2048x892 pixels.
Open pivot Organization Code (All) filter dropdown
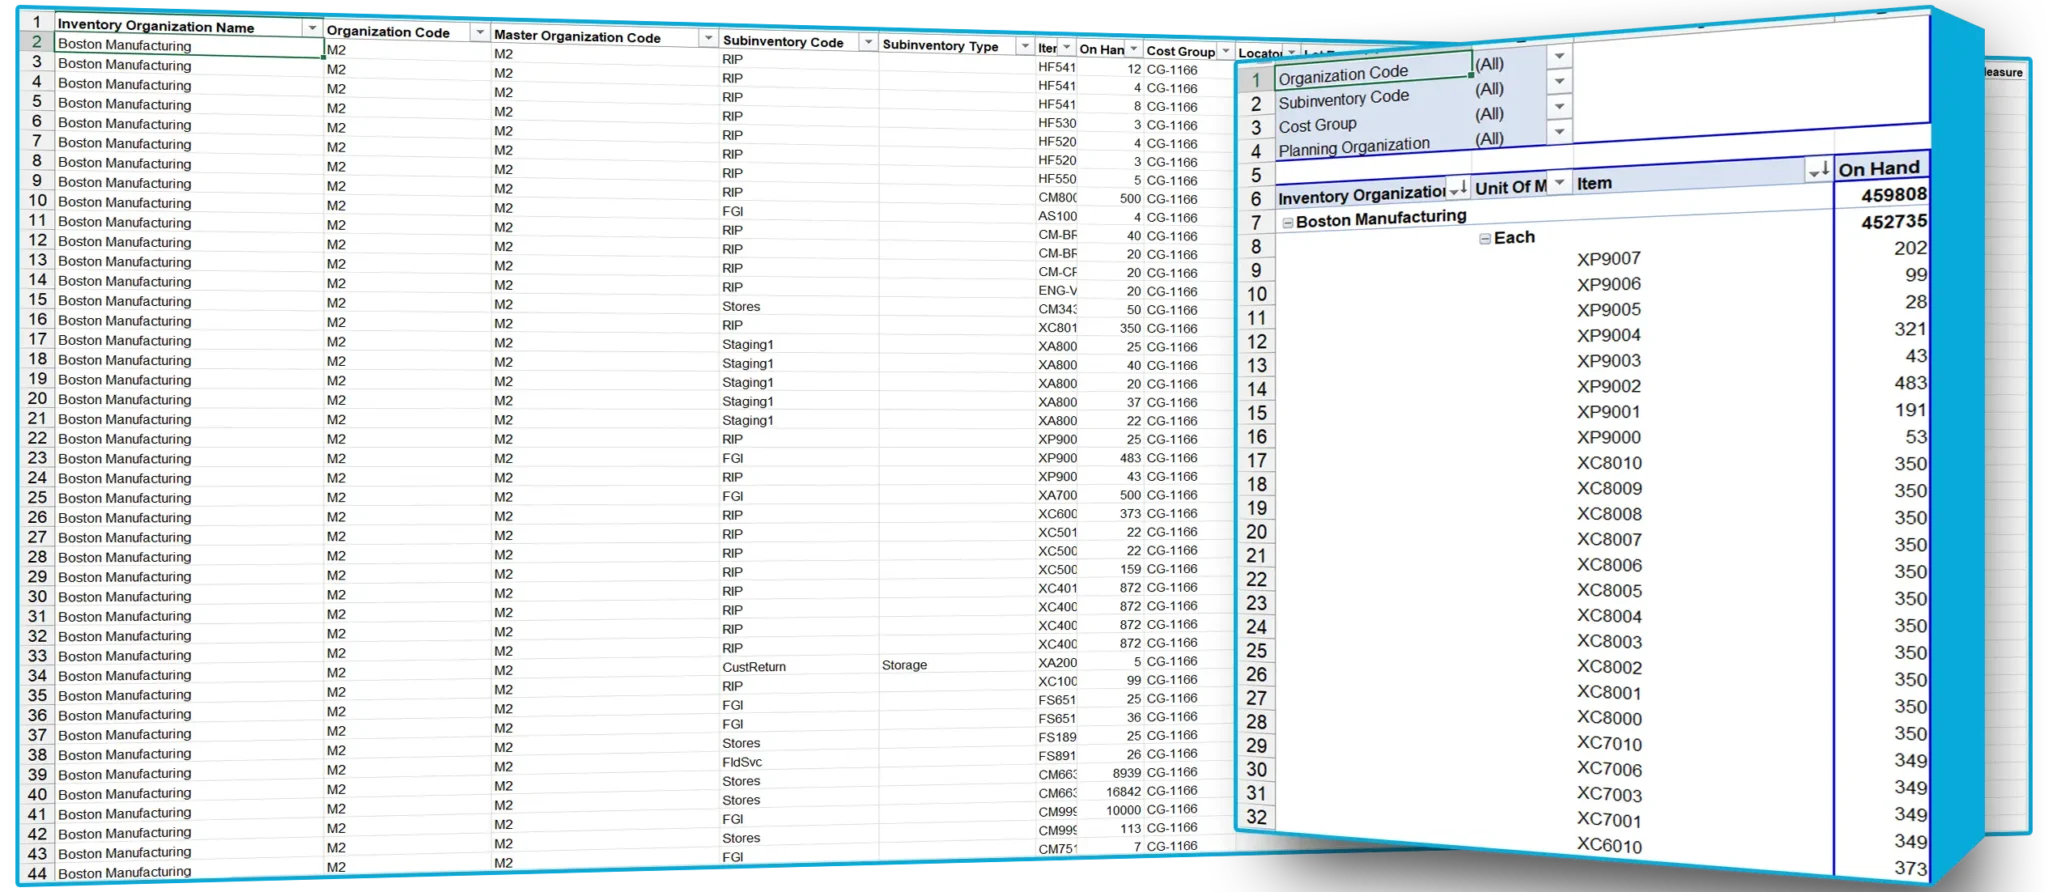click(x=1559, y=57)
